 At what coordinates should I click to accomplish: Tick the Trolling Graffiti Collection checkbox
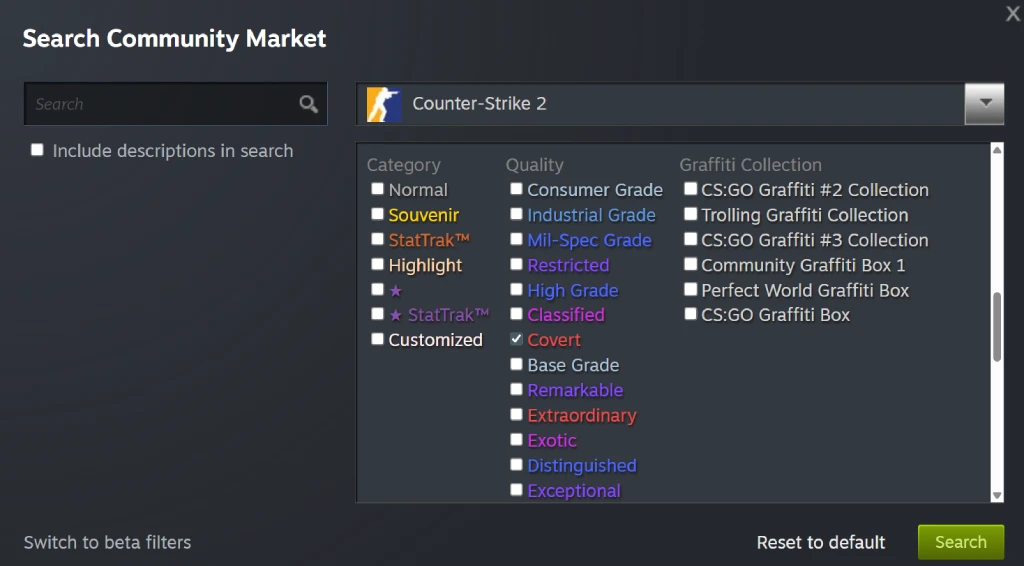(x=690, y=214)
